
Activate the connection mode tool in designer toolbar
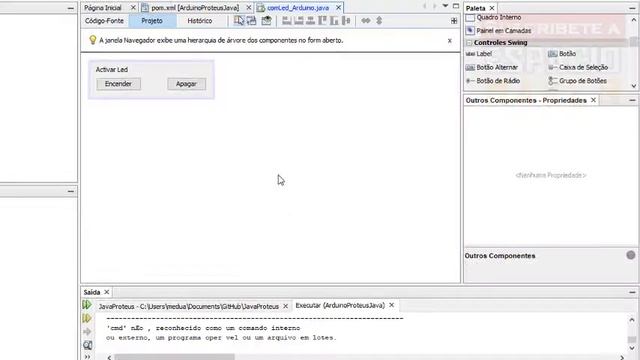(x=251, y=20)
